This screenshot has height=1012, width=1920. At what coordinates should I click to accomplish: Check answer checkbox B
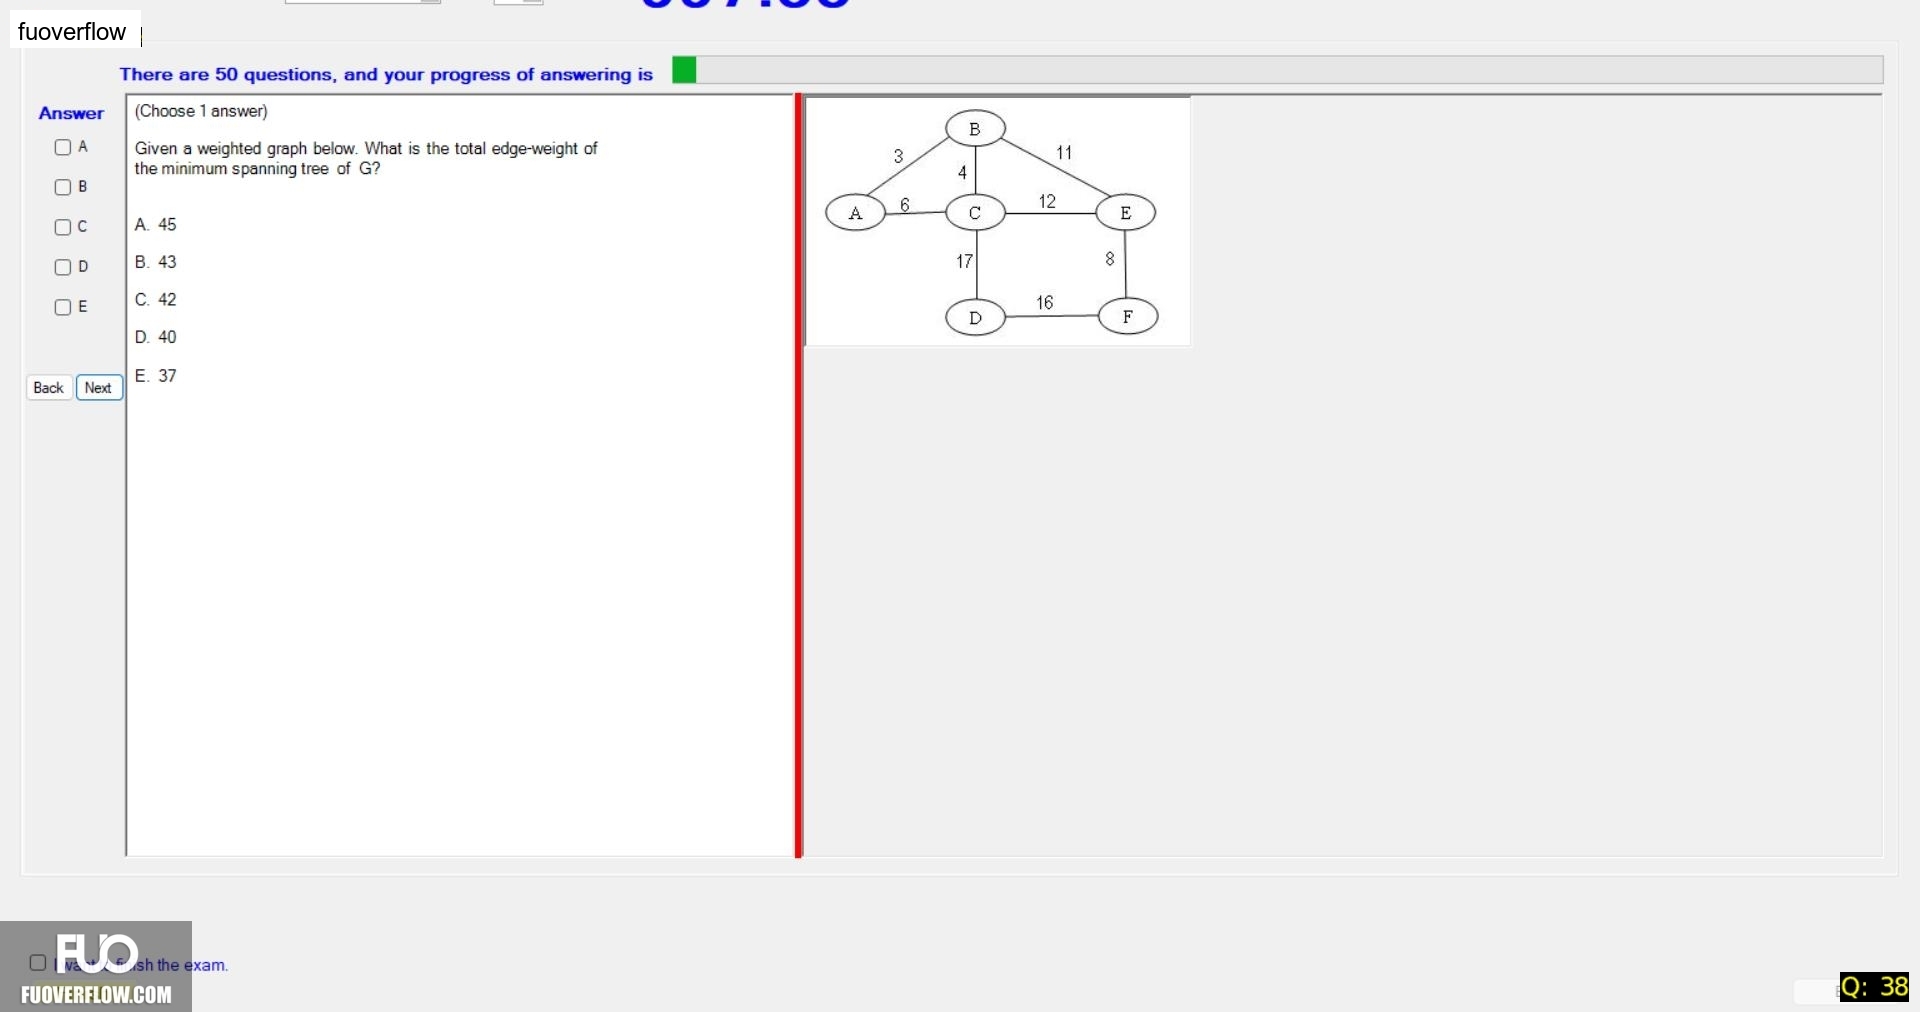(63, 187)
